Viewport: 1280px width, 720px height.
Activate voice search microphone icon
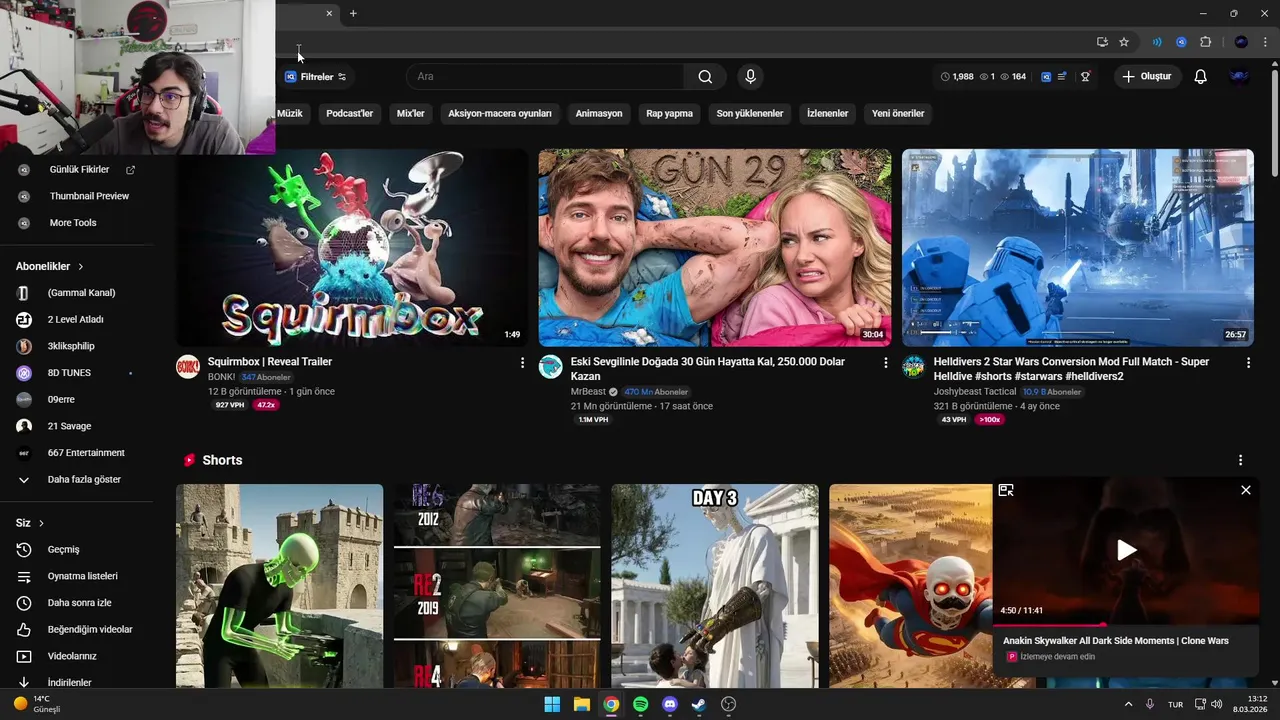750,77
